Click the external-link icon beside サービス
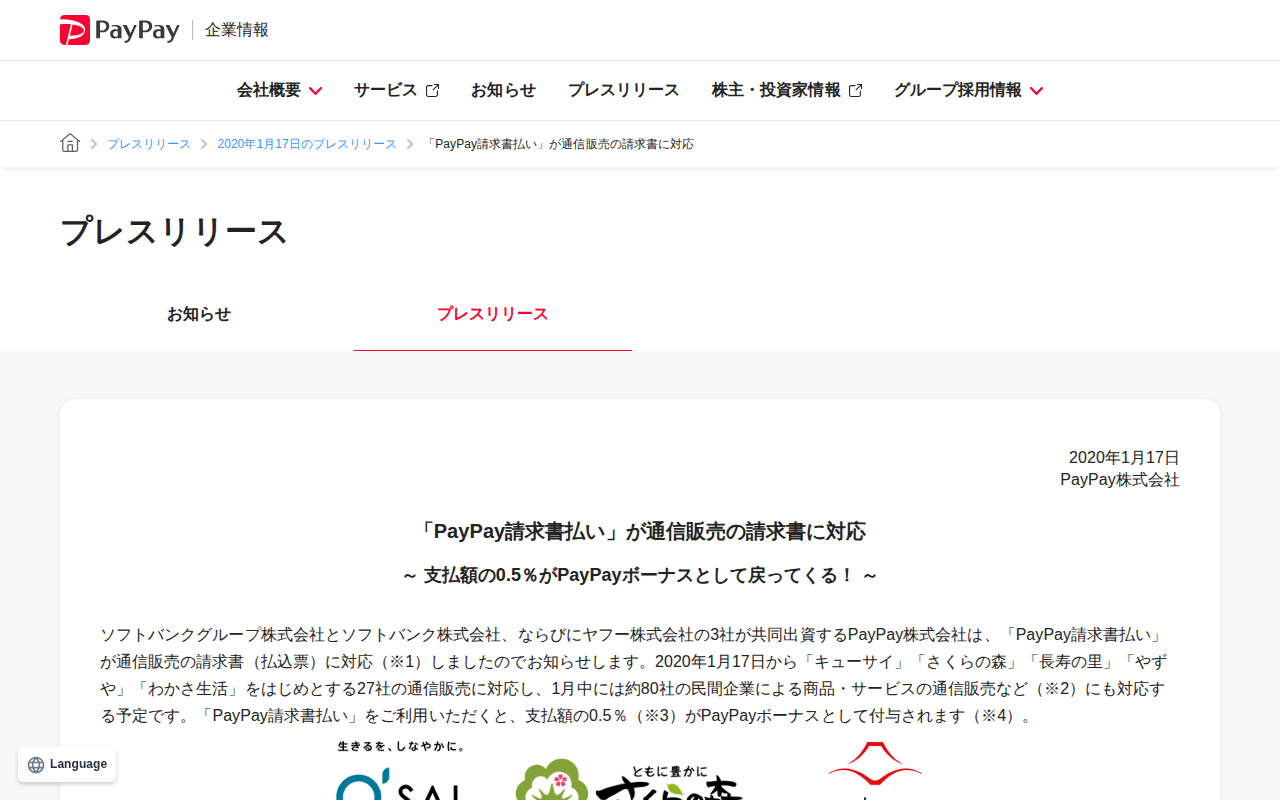The image size is (1280, 800). 432,90
